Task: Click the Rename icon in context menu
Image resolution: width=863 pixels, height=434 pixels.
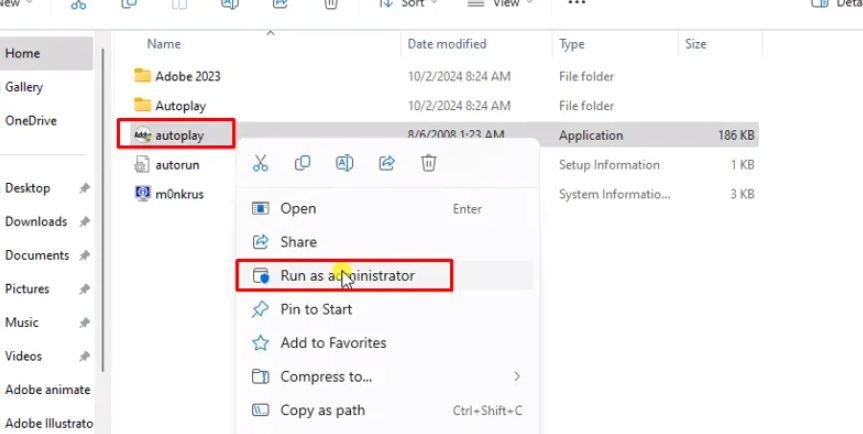Action: point(344,163)
